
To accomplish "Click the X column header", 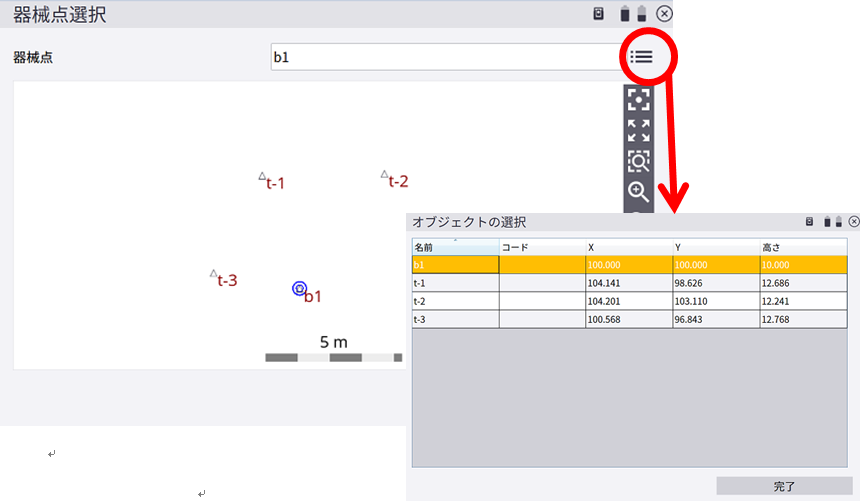I will (628, 247).
